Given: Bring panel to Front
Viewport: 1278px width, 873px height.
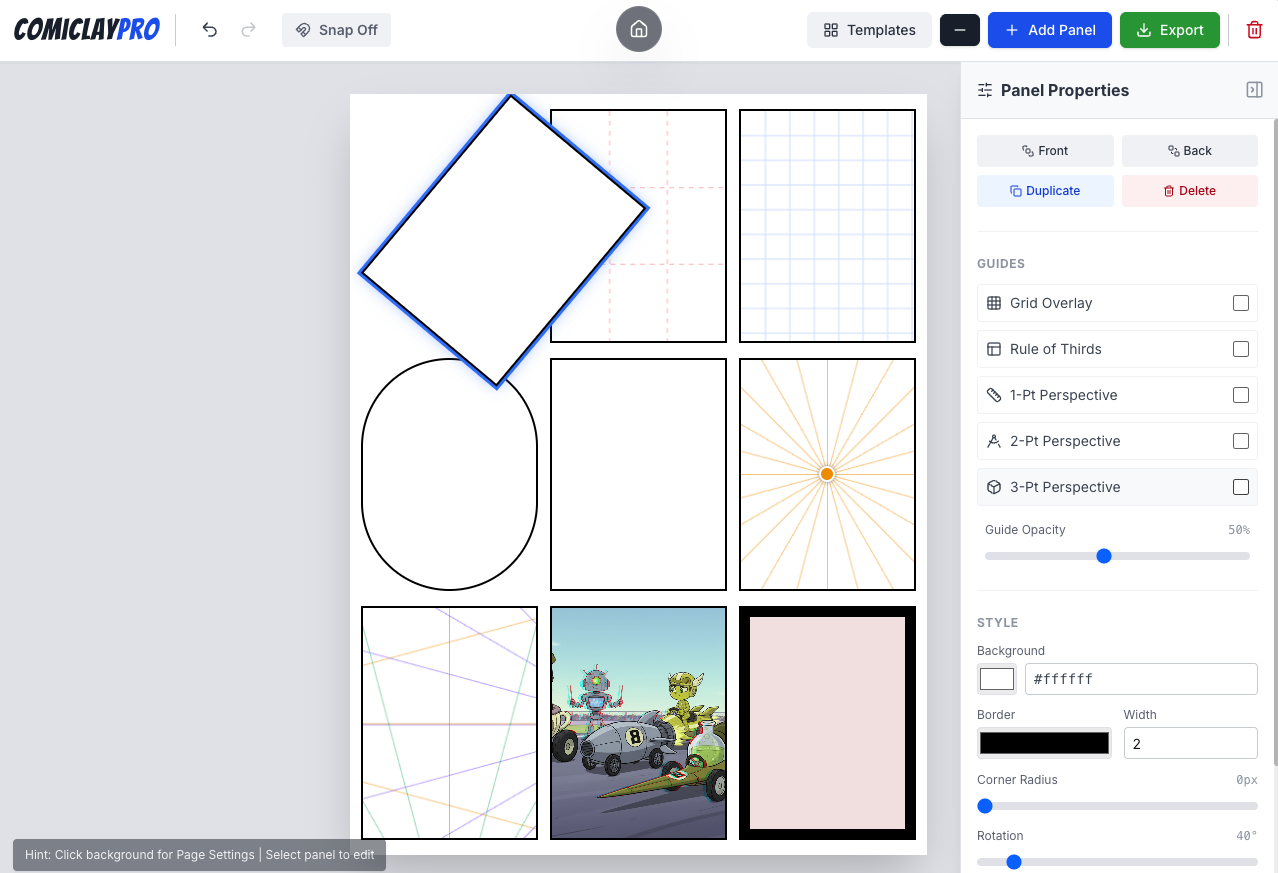Looking at the screenshot, I should 1045,151.
